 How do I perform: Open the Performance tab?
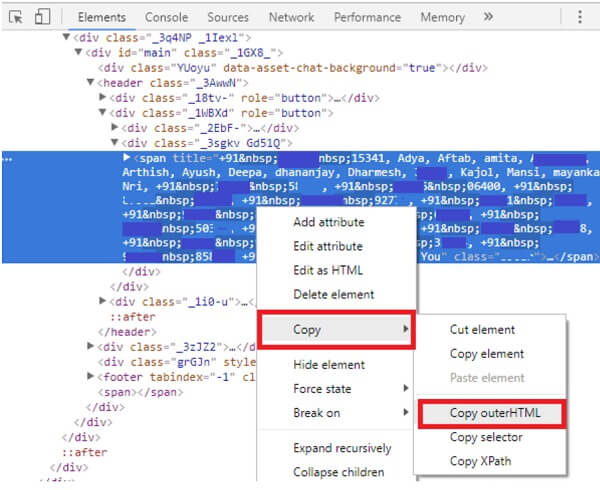click(x=367, y=17)
